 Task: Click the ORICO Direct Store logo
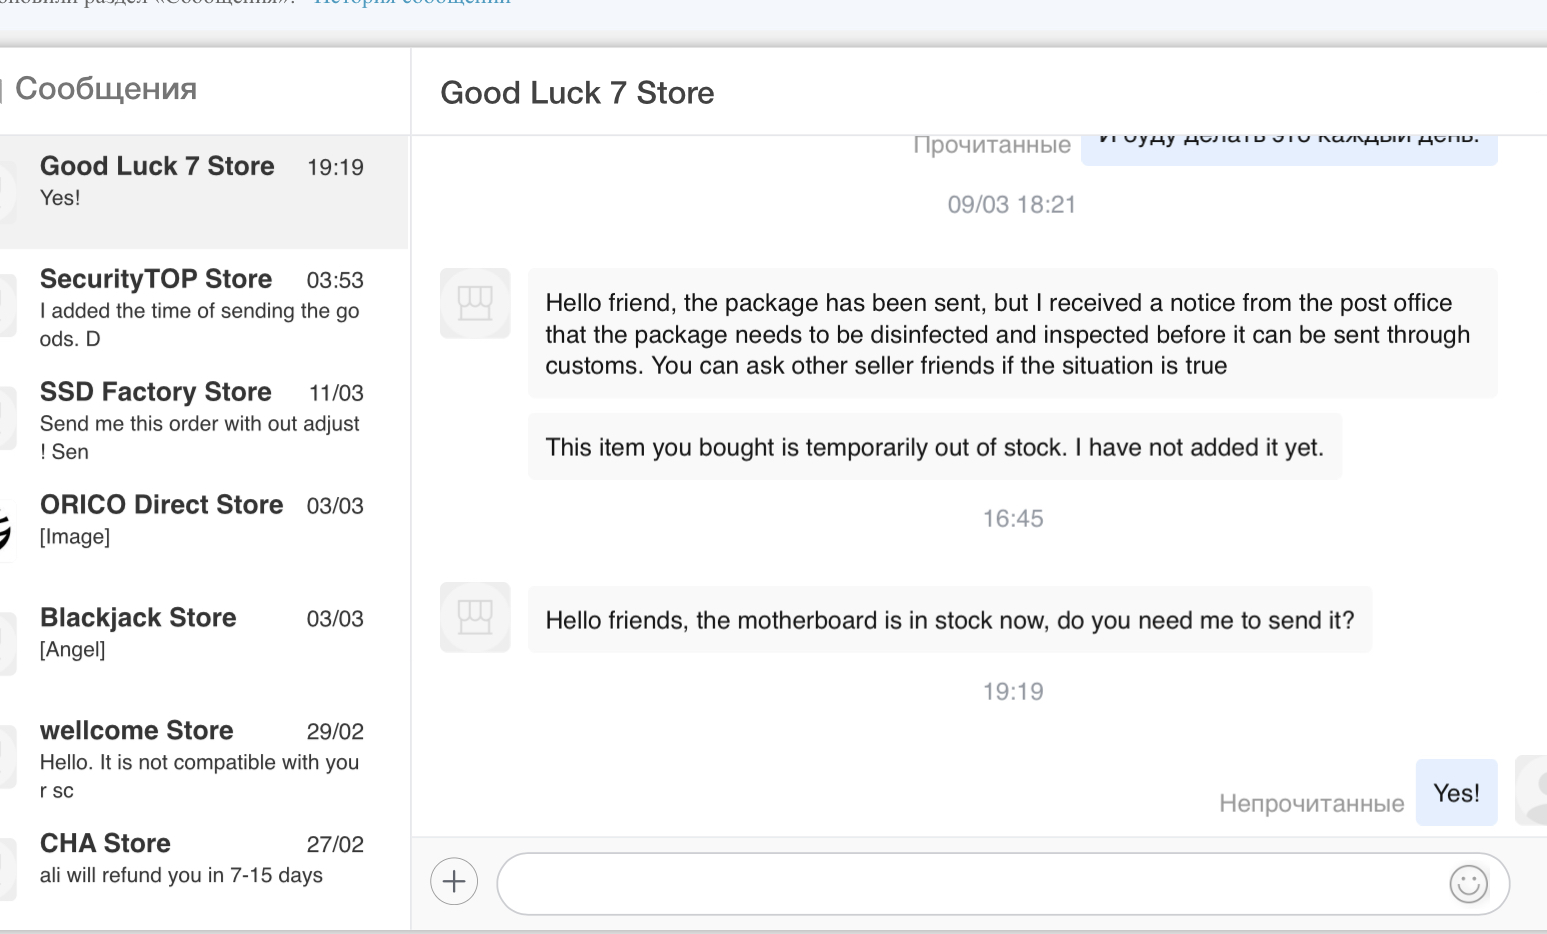4,529
